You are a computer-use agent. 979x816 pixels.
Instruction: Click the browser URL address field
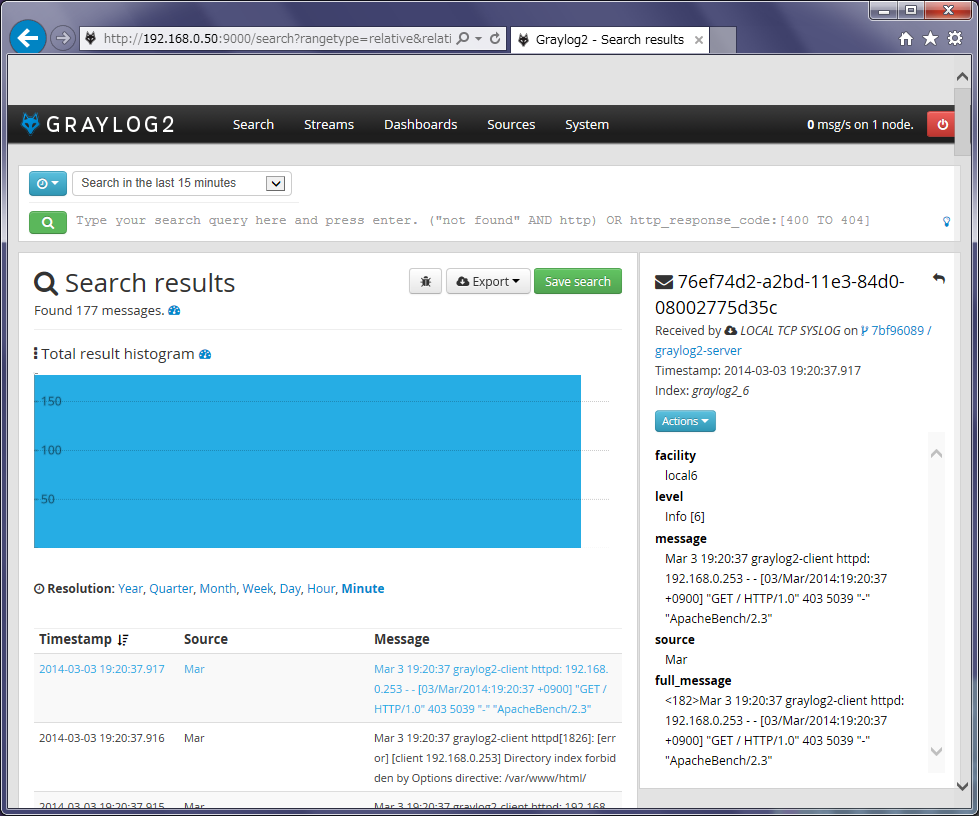[277, 39]
